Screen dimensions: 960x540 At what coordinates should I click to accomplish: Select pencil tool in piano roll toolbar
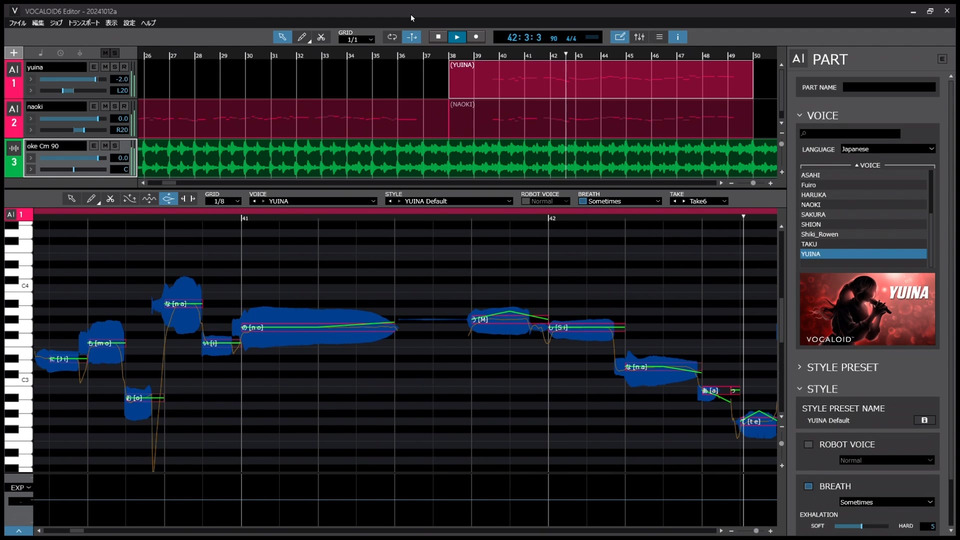(x=91, y=198)
